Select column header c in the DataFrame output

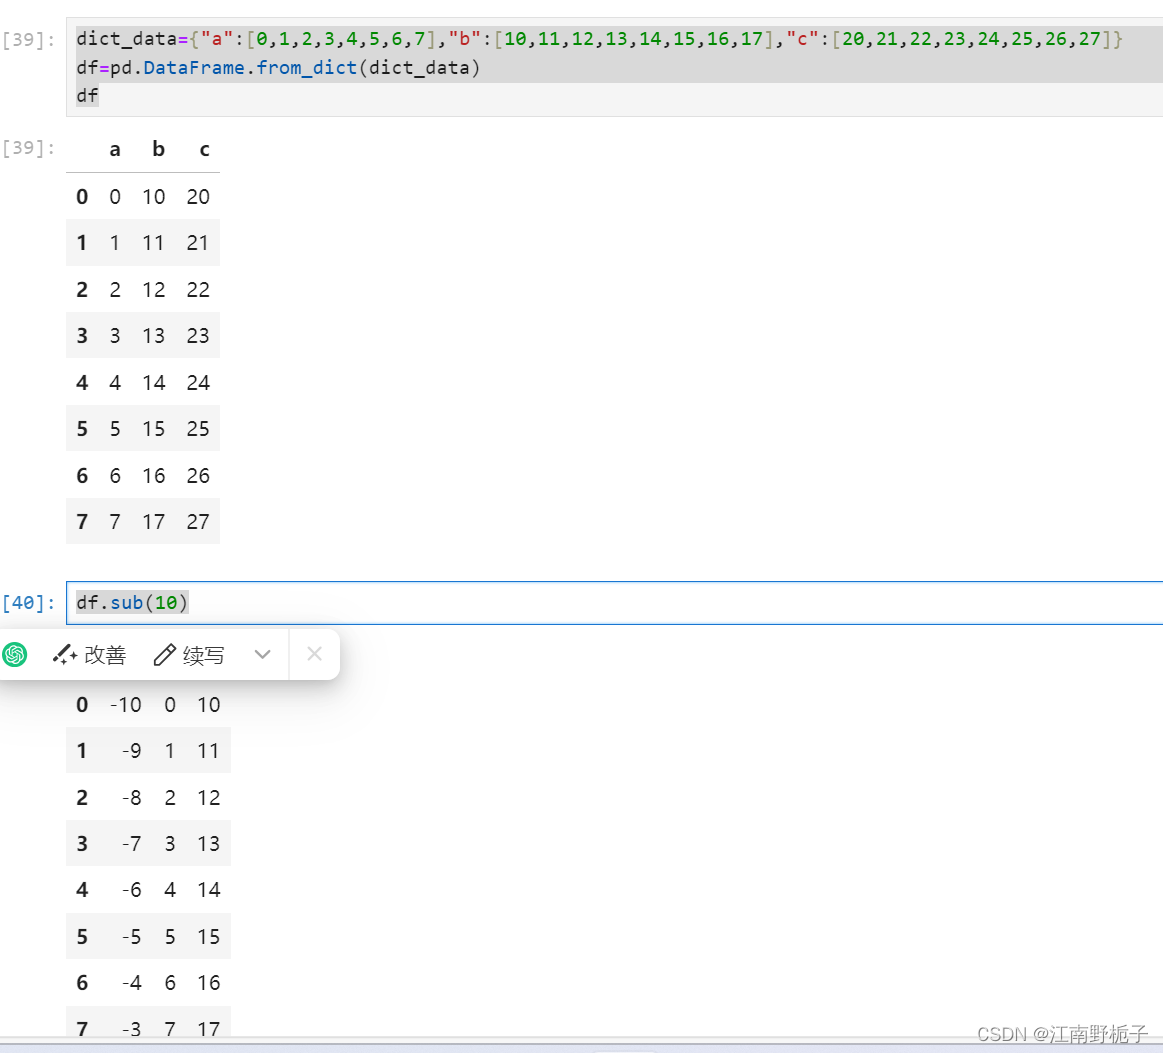204,149
